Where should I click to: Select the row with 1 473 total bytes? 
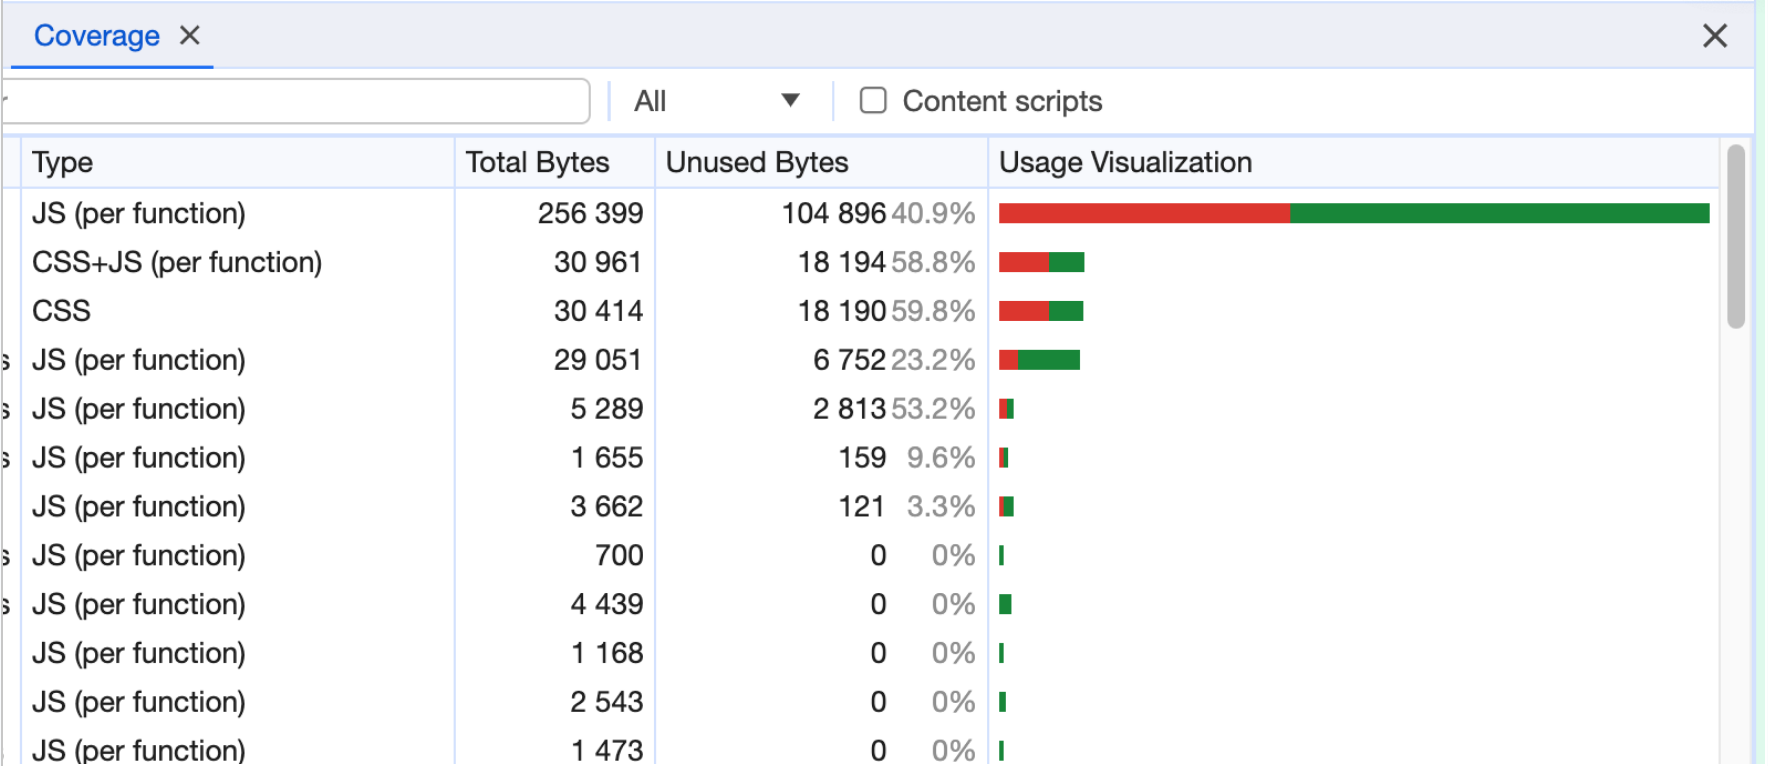coord(860,748)
